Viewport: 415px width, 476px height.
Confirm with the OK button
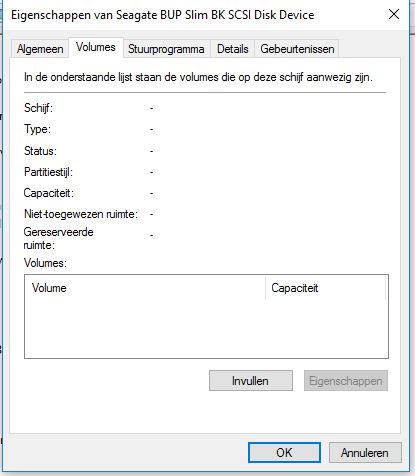coord(284,452)
